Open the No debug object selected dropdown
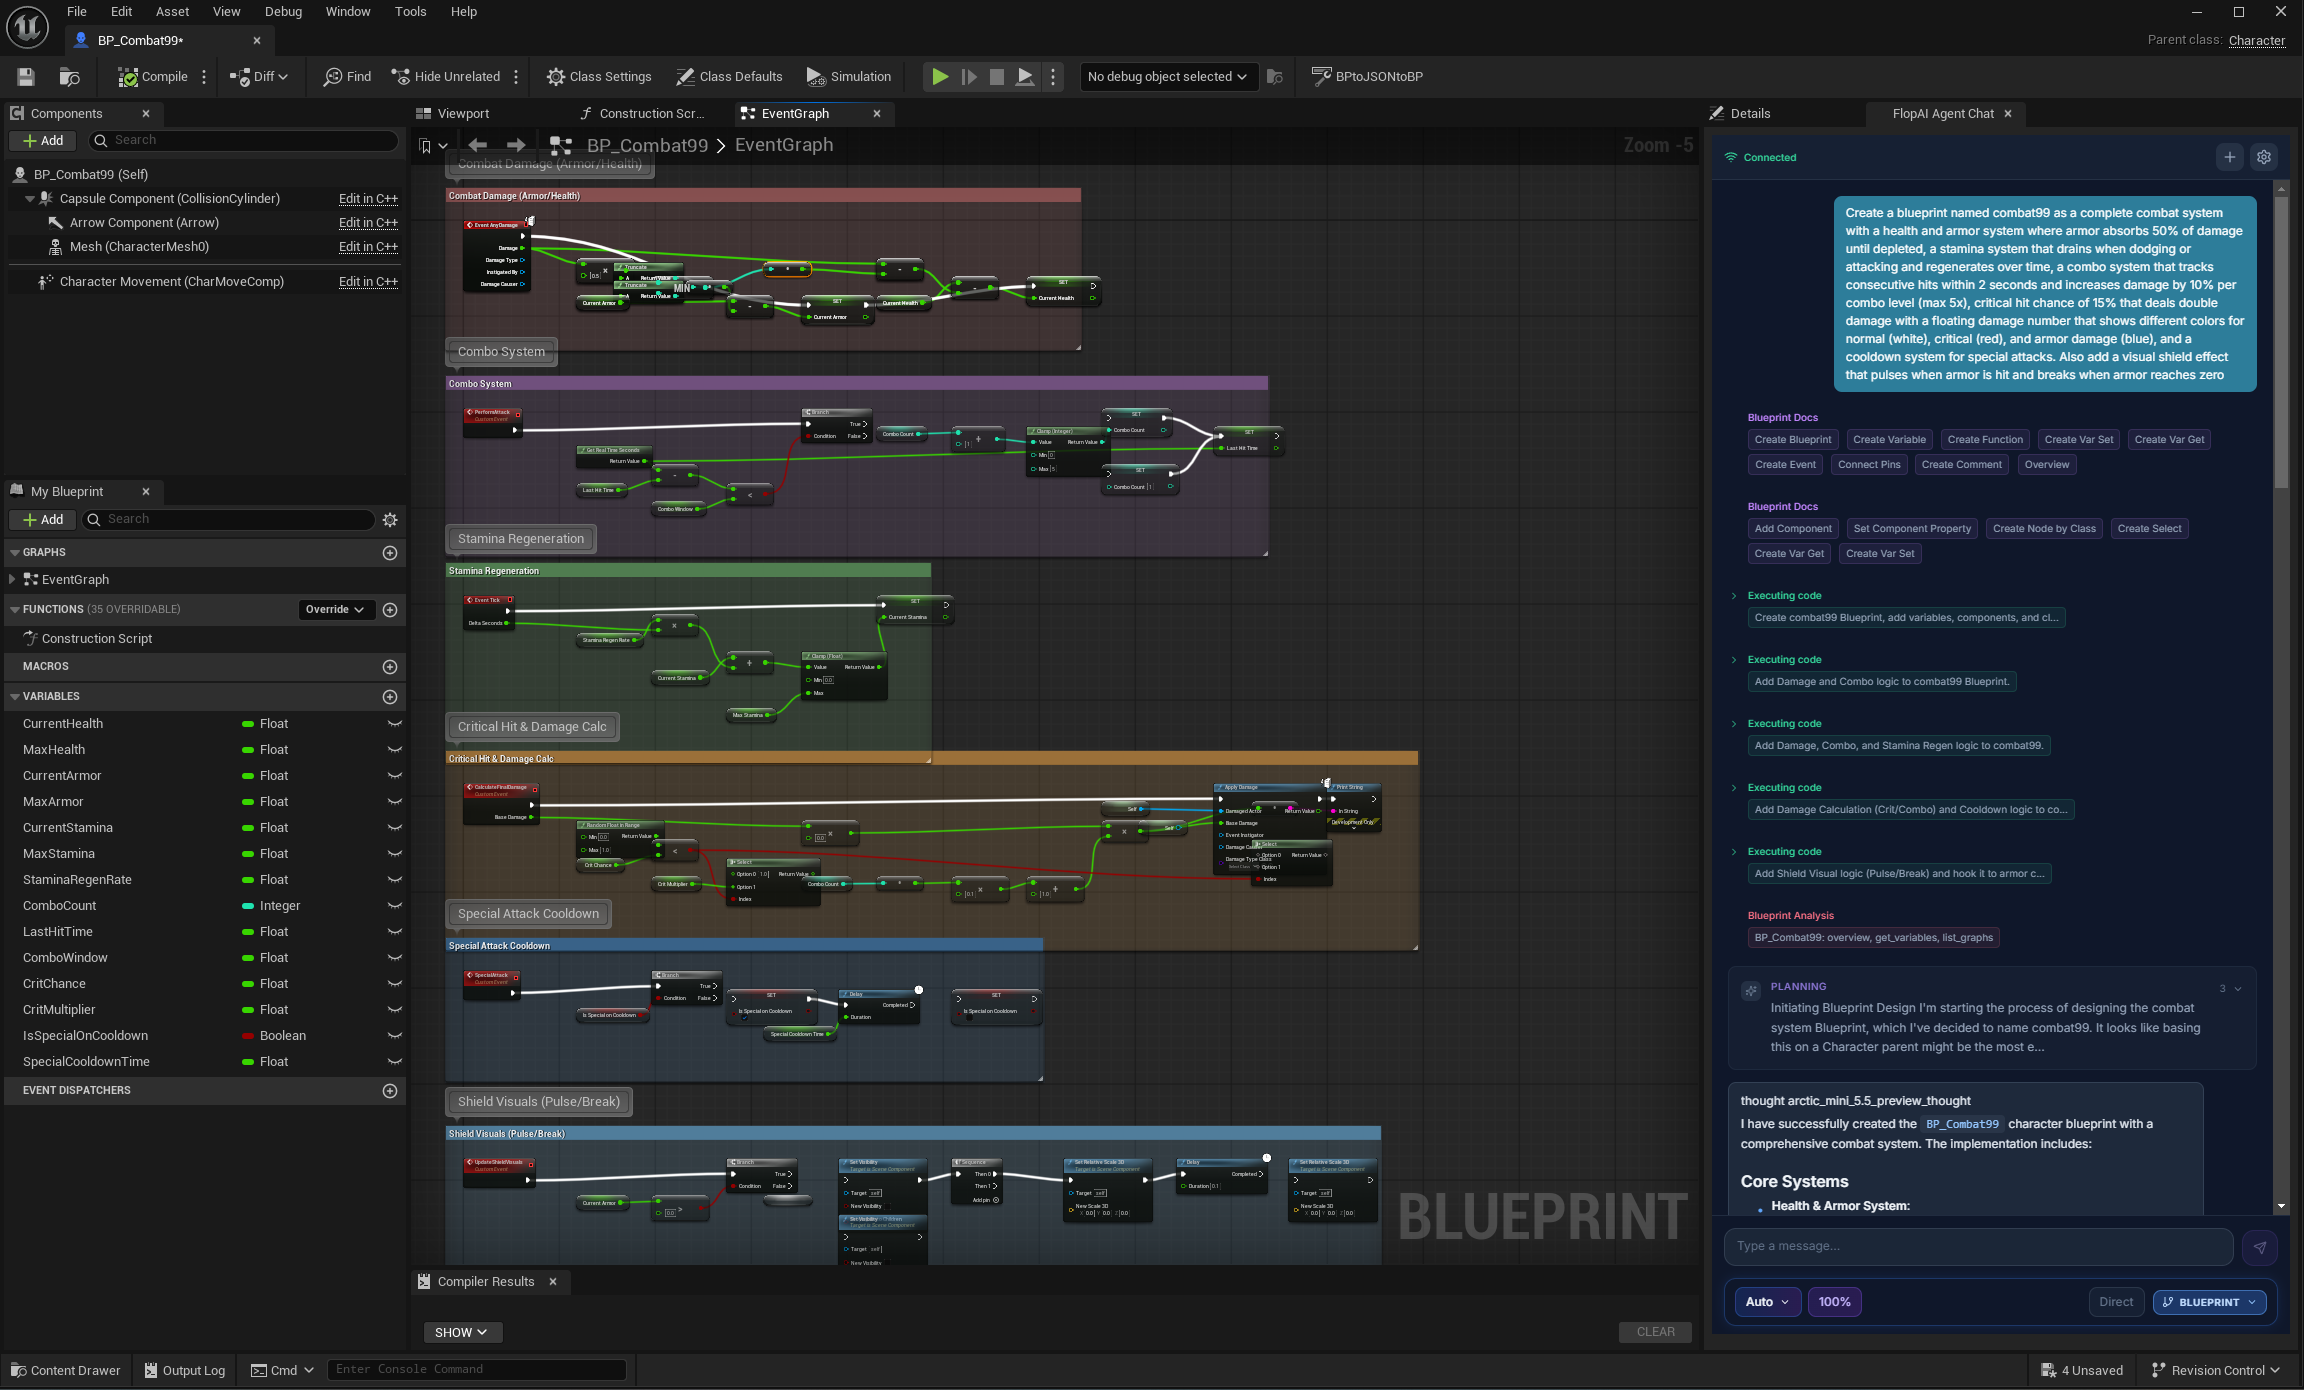The image size is (2304, 1390). point(1167,76)
